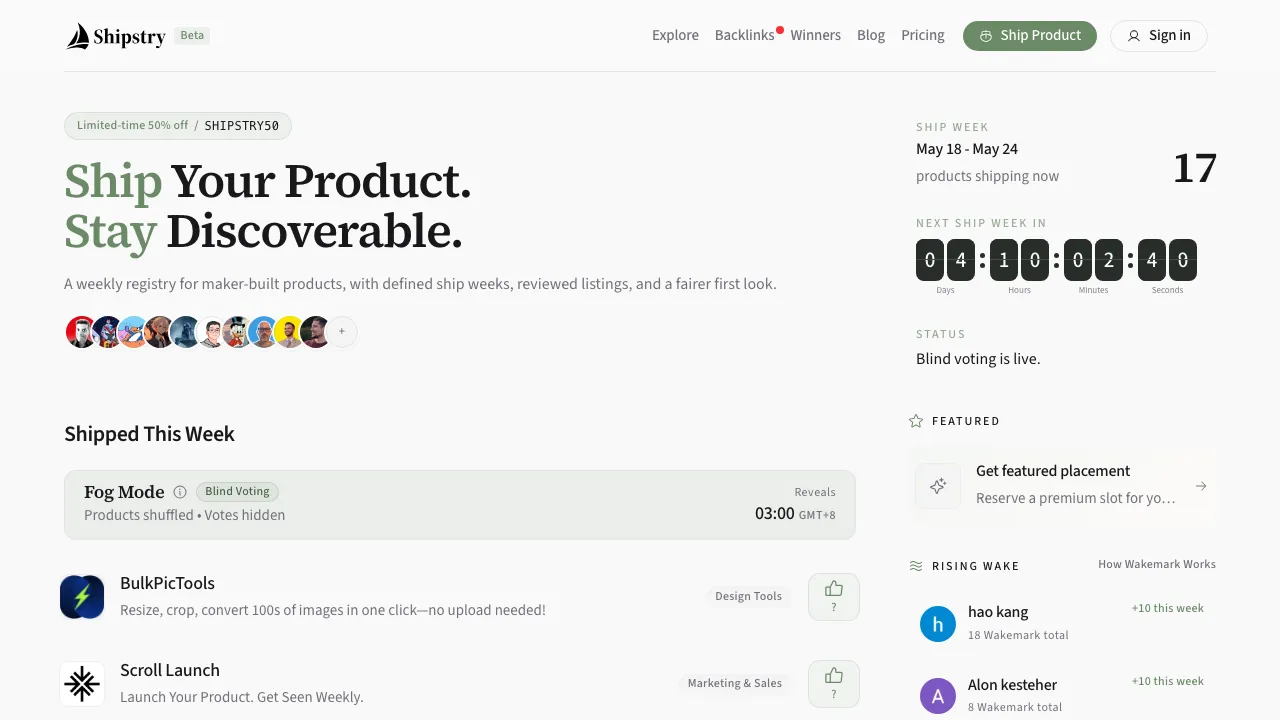Click the Featured star icon
1280x720 pixels.
coord(916,421)
